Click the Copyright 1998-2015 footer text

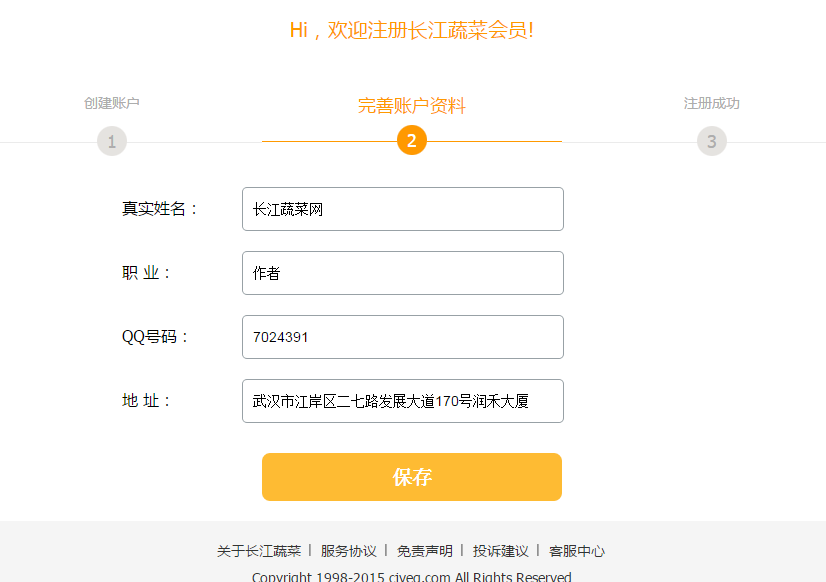click(412, 577)
